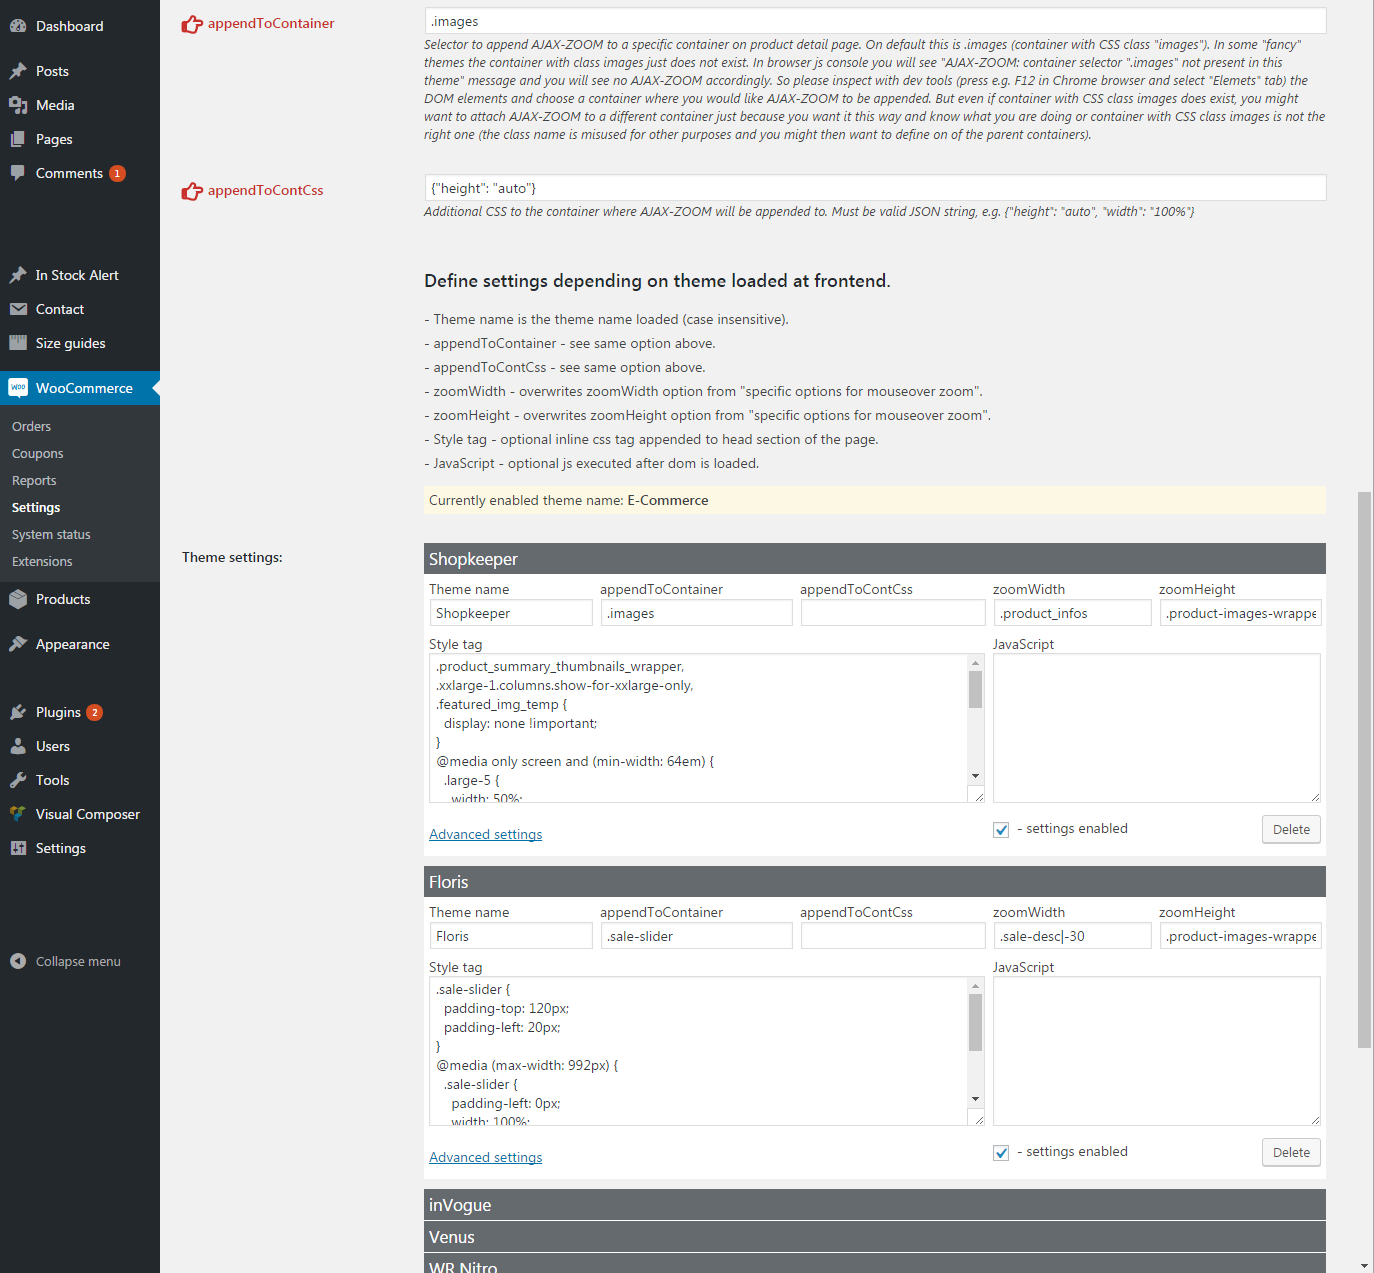The width and height of the screenshot is (1374, 1273).
Task: Click the Floris JavaScript textarea
Action: [1157, 1051]
